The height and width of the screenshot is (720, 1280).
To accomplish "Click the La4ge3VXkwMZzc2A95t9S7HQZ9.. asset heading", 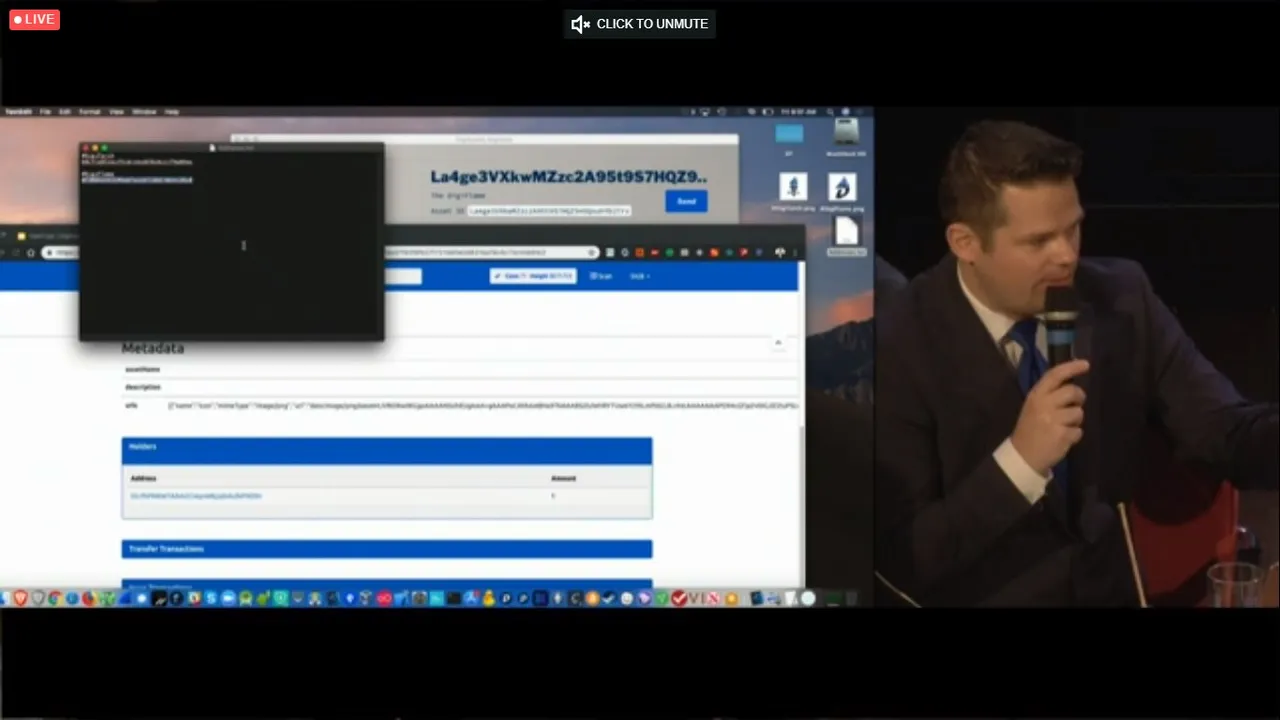I will pos(569,177).
